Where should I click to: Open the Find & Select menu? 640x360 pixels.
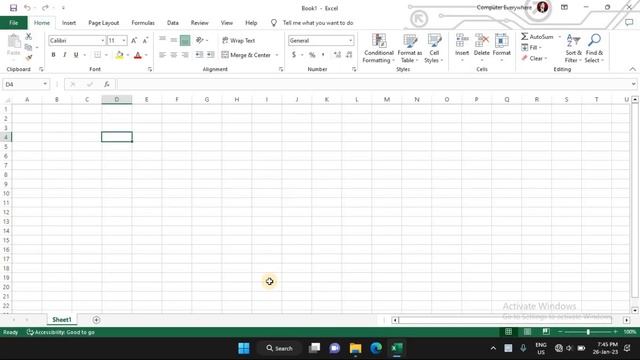pyautogui.click(x=594, y=48)
